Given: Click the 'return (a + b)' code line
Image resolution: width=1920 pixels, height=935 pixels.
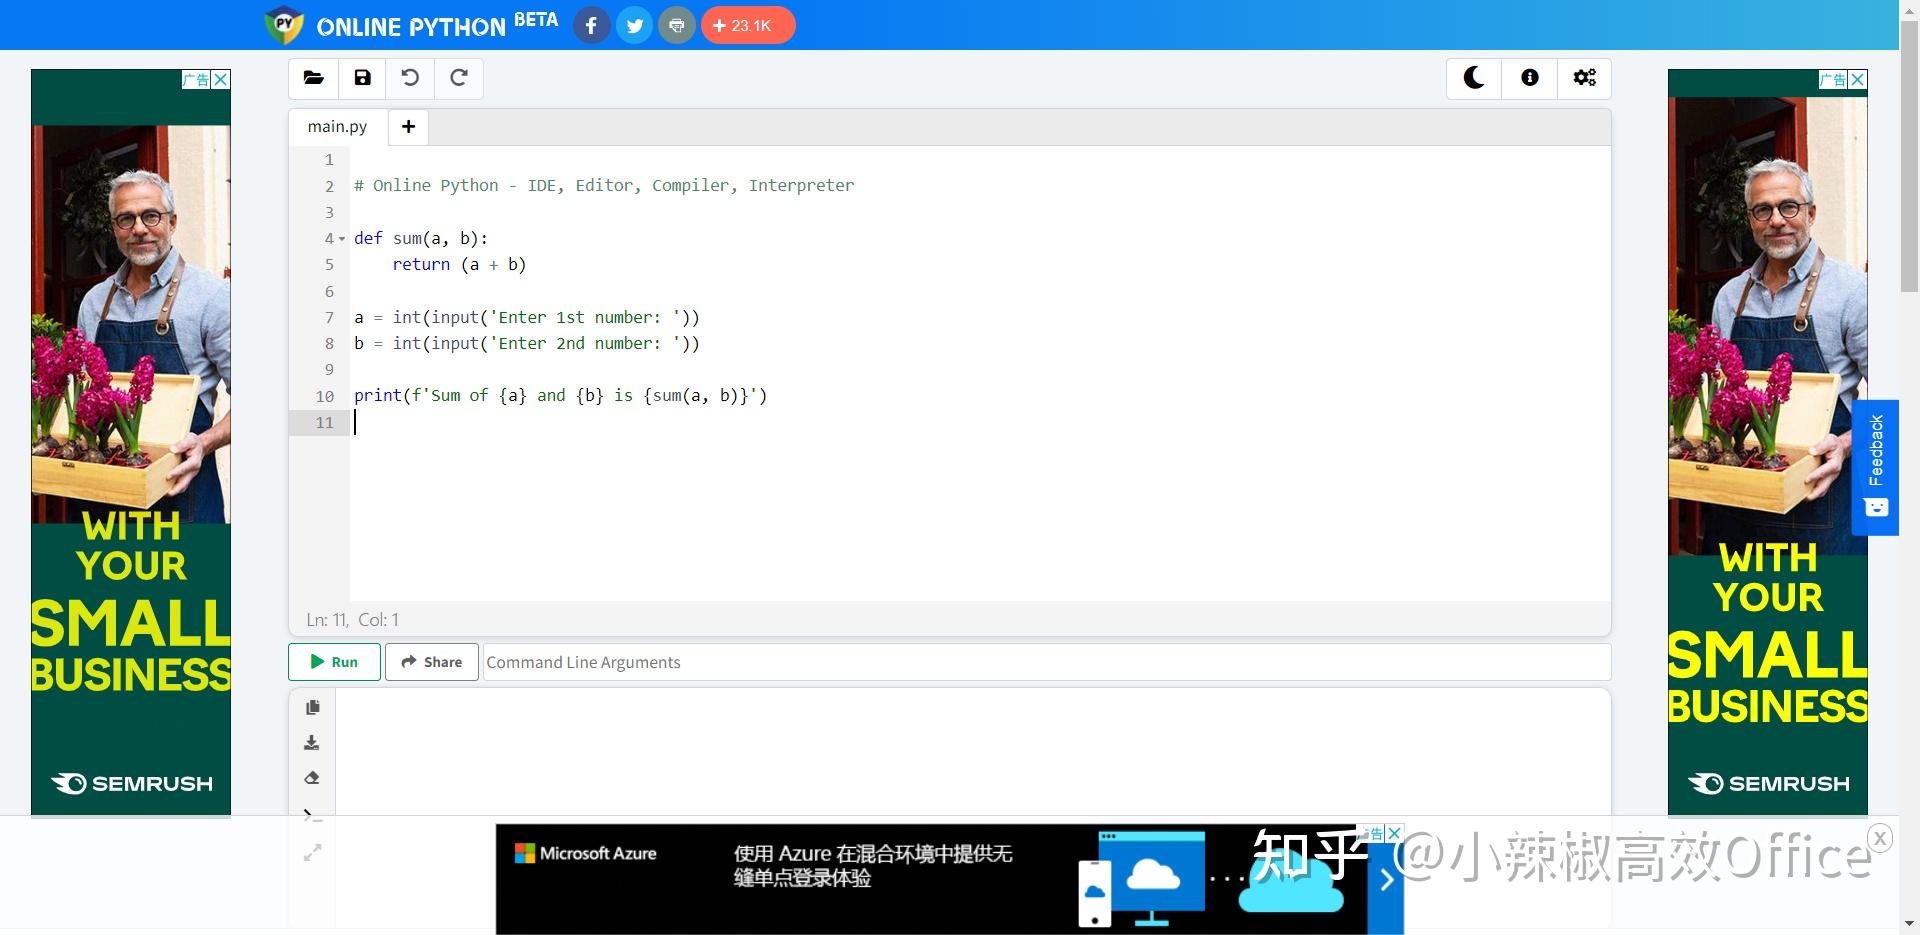Looking at the screenshot, I should click(459, 265).
